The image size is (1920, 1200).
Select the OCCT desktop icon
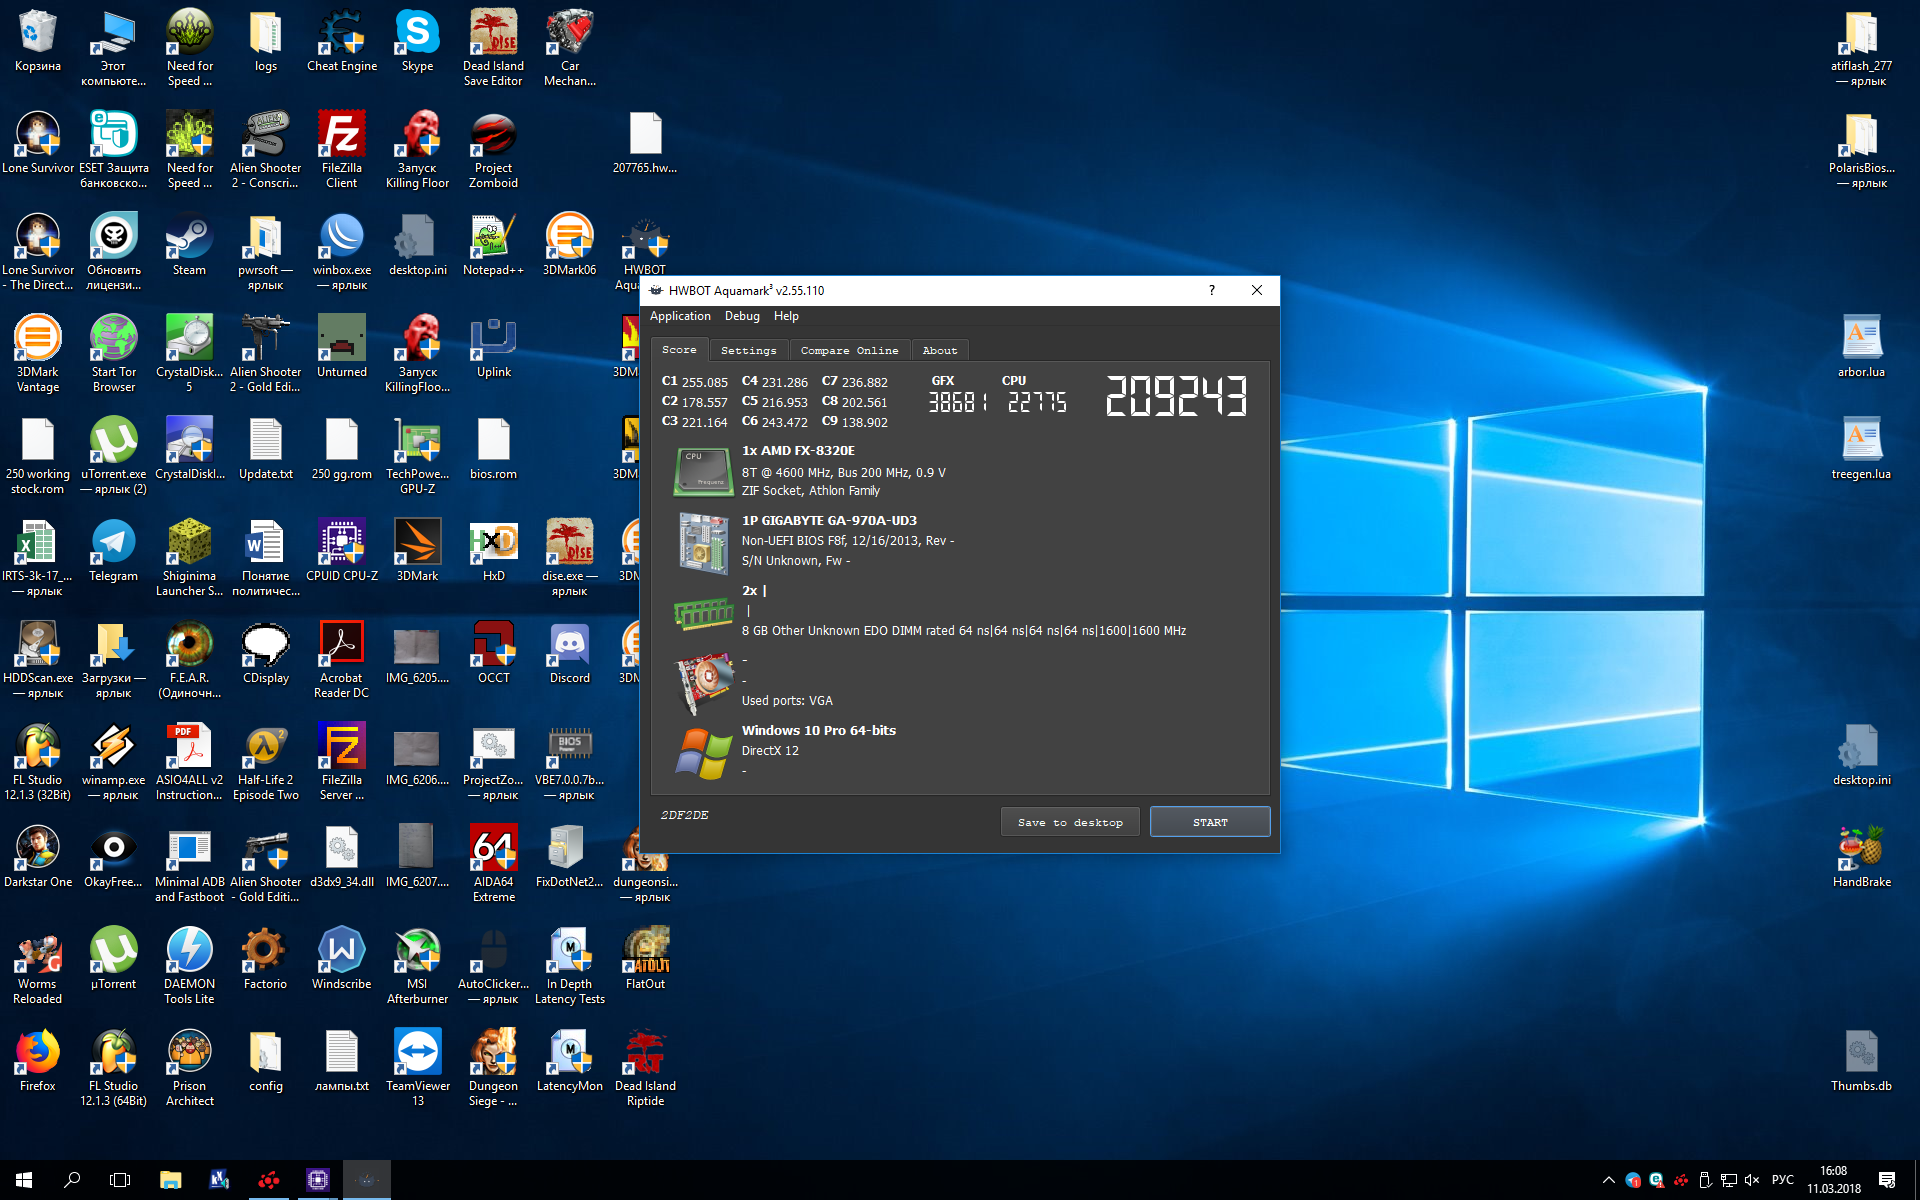(x=493, y=653)
